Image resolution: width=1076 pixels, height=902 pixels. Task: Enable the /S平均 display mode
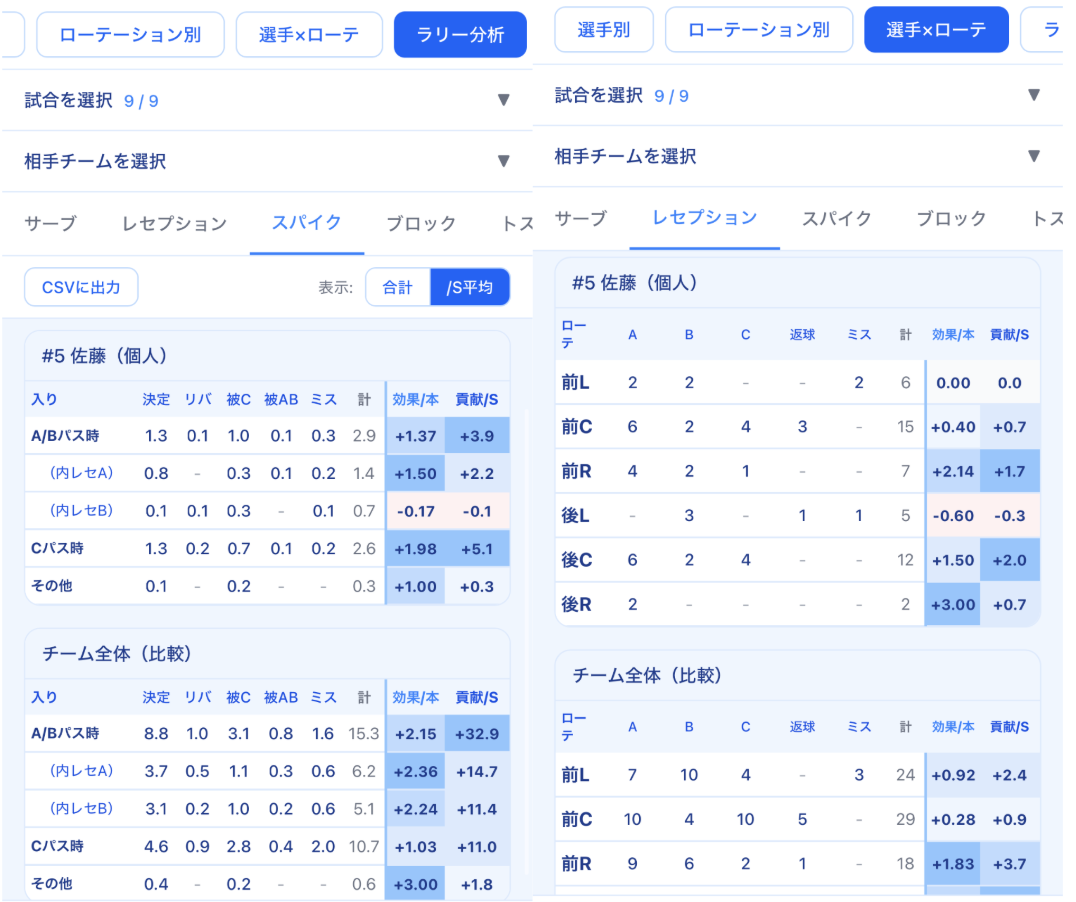tap(469, 286)
